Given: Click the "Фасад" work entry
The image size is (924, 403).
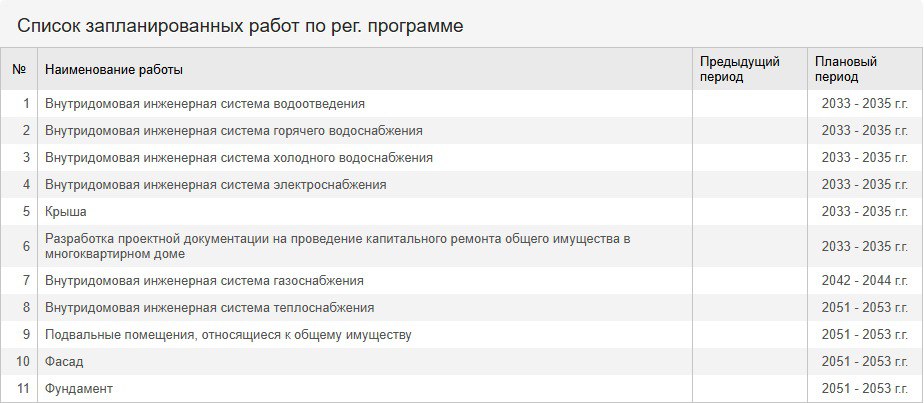Looking at the screenshot, I should click(x=64, y=362).
